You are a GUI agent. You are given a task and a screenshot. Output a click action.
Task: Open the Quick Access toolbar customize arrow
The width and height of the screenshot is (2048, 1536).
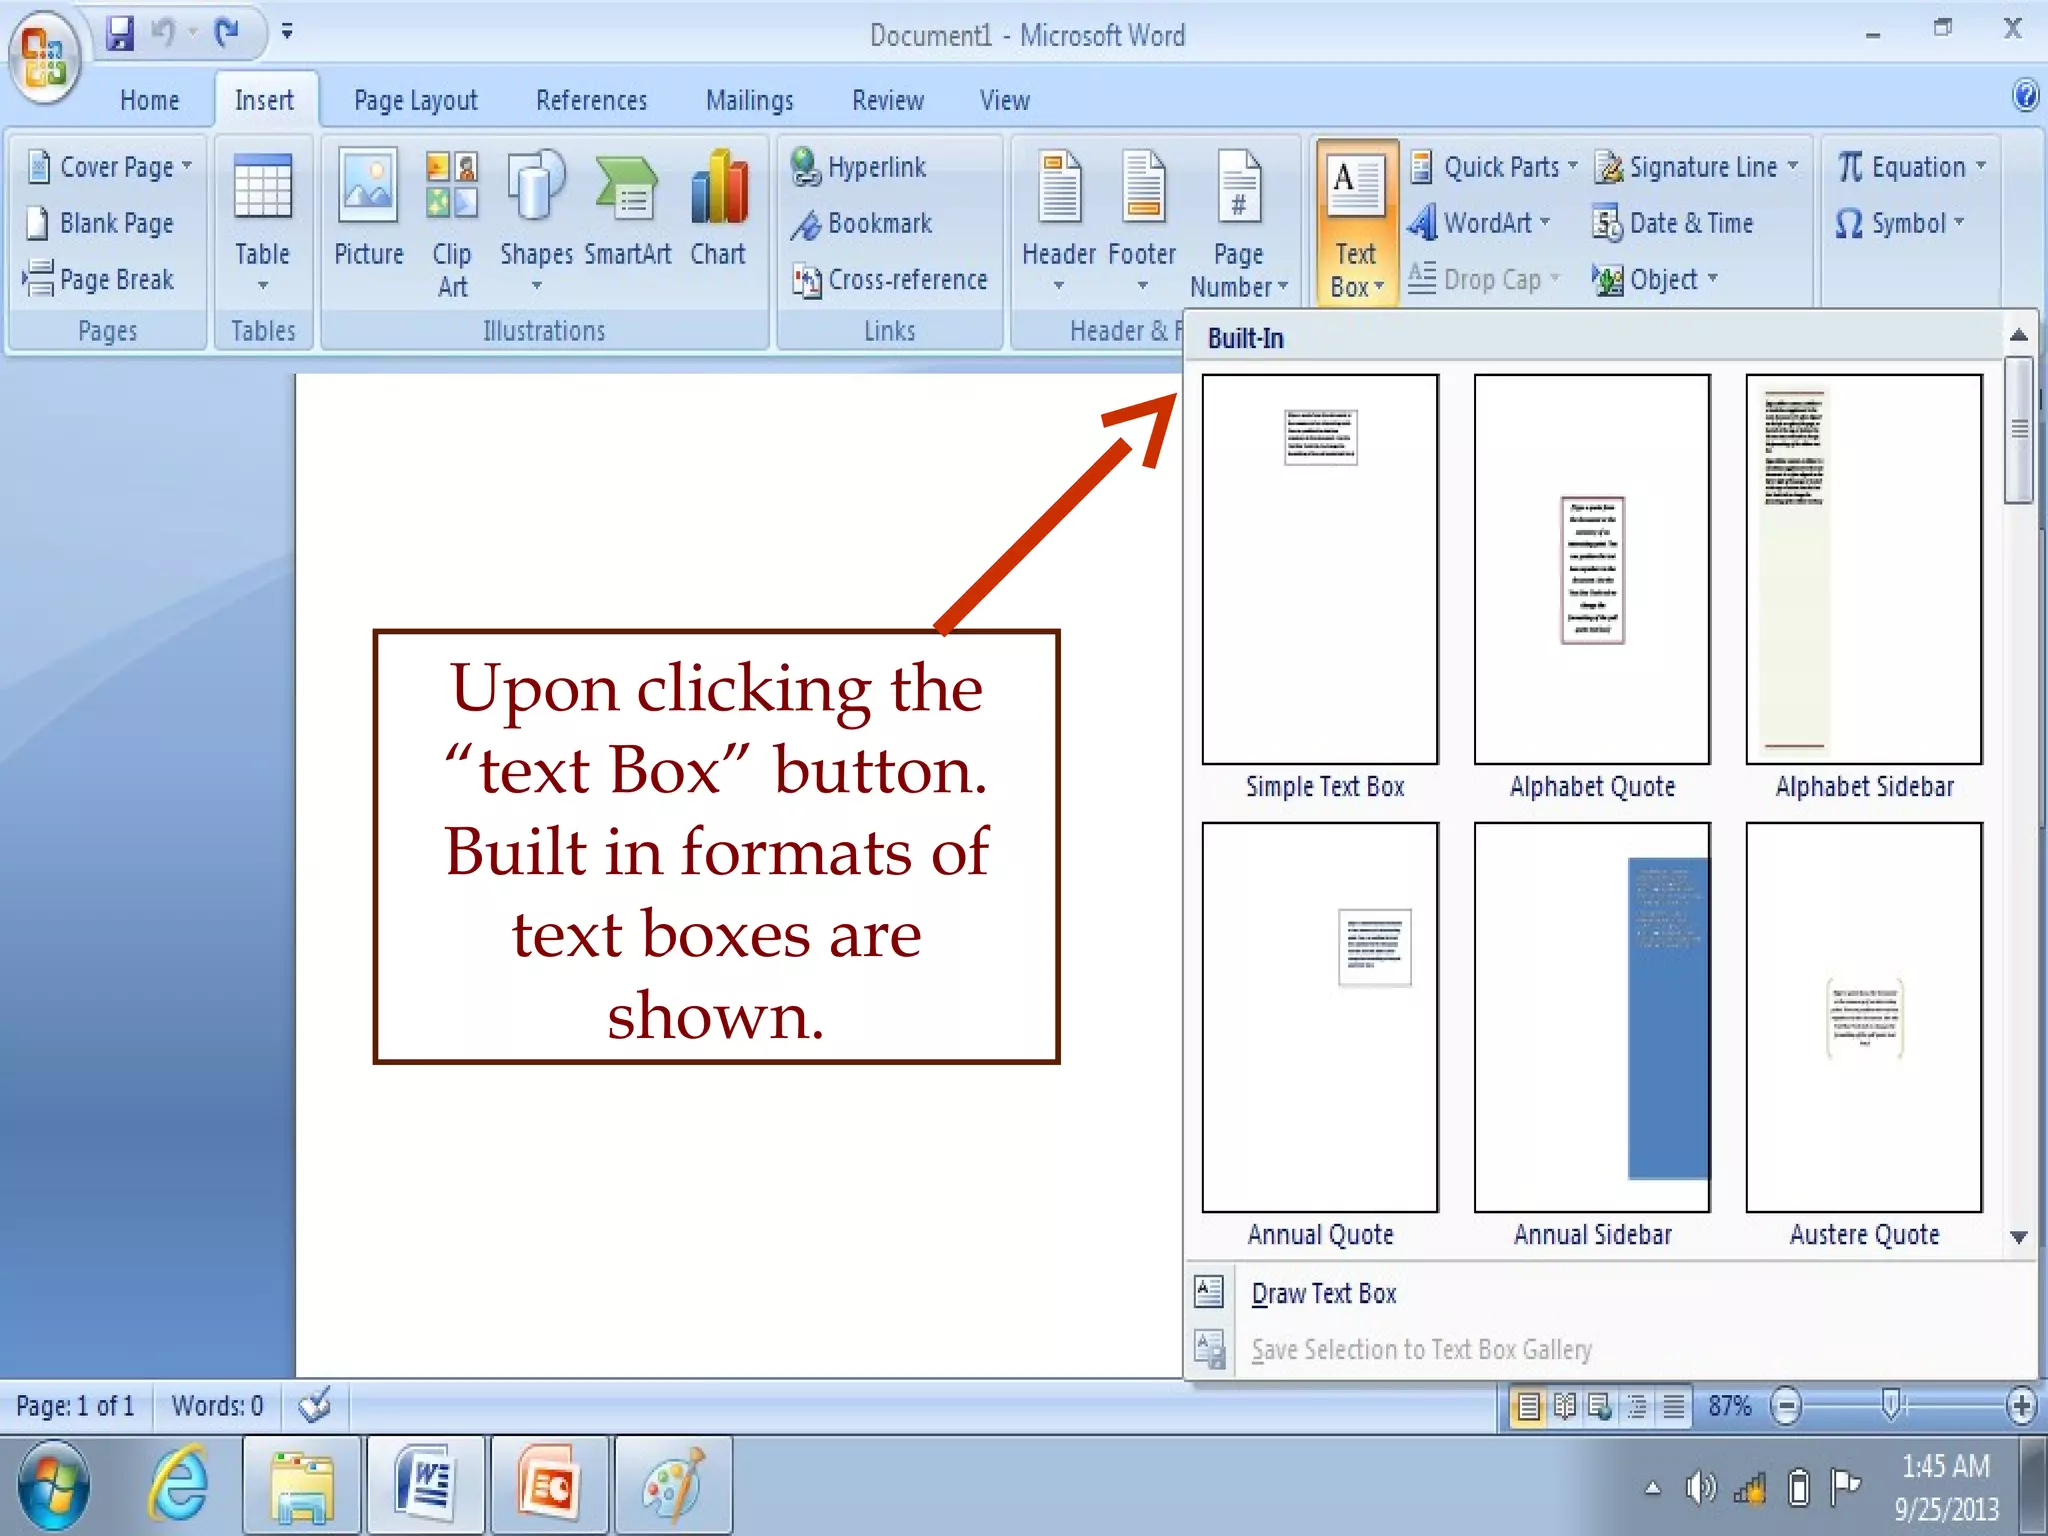(287, 32)
